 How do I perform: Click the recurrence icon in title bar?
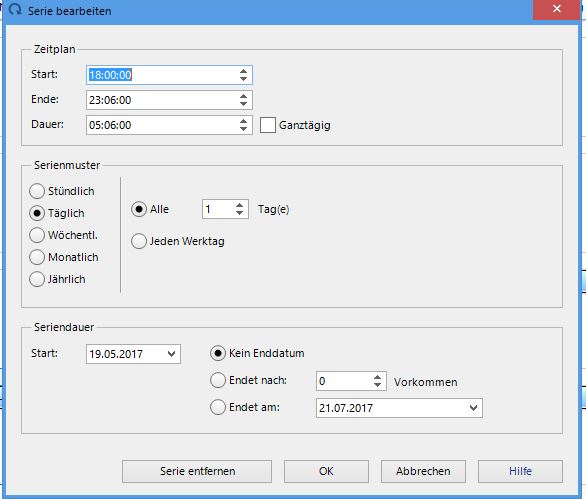coord(15,10)
